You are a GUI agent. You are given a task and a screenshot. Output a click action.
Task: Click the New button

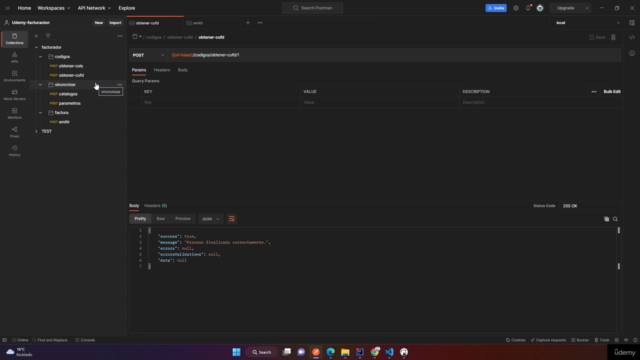click(x=99, y=23)
